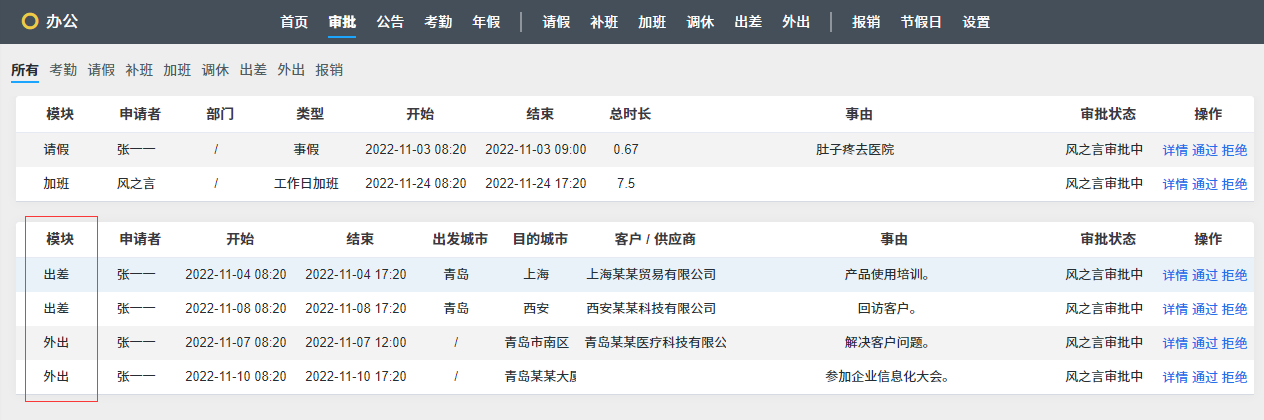Click 通过 for 工作日加班 overtime row
Viewport: 1264px width, 420px height.
(1205, 184)
